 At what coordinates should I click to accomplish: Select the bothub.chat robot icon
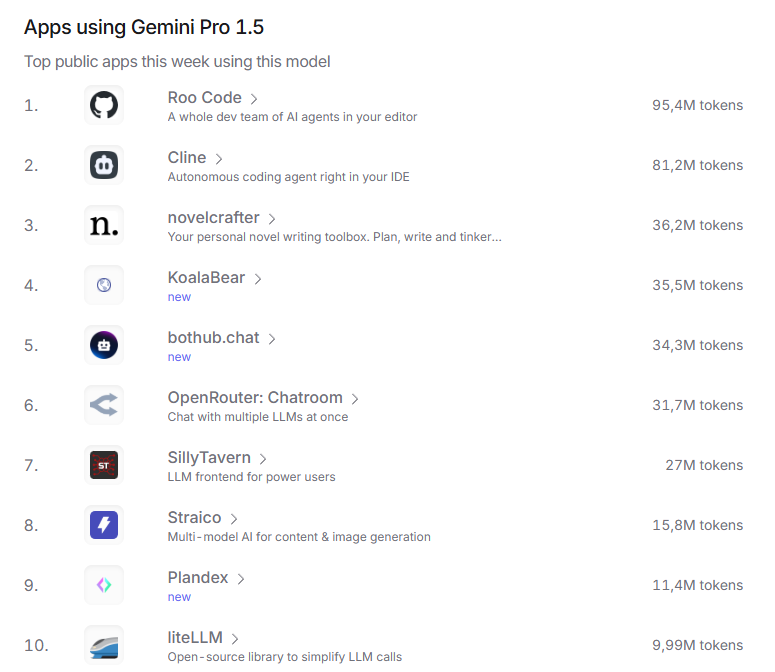click(x=104, y=345)
